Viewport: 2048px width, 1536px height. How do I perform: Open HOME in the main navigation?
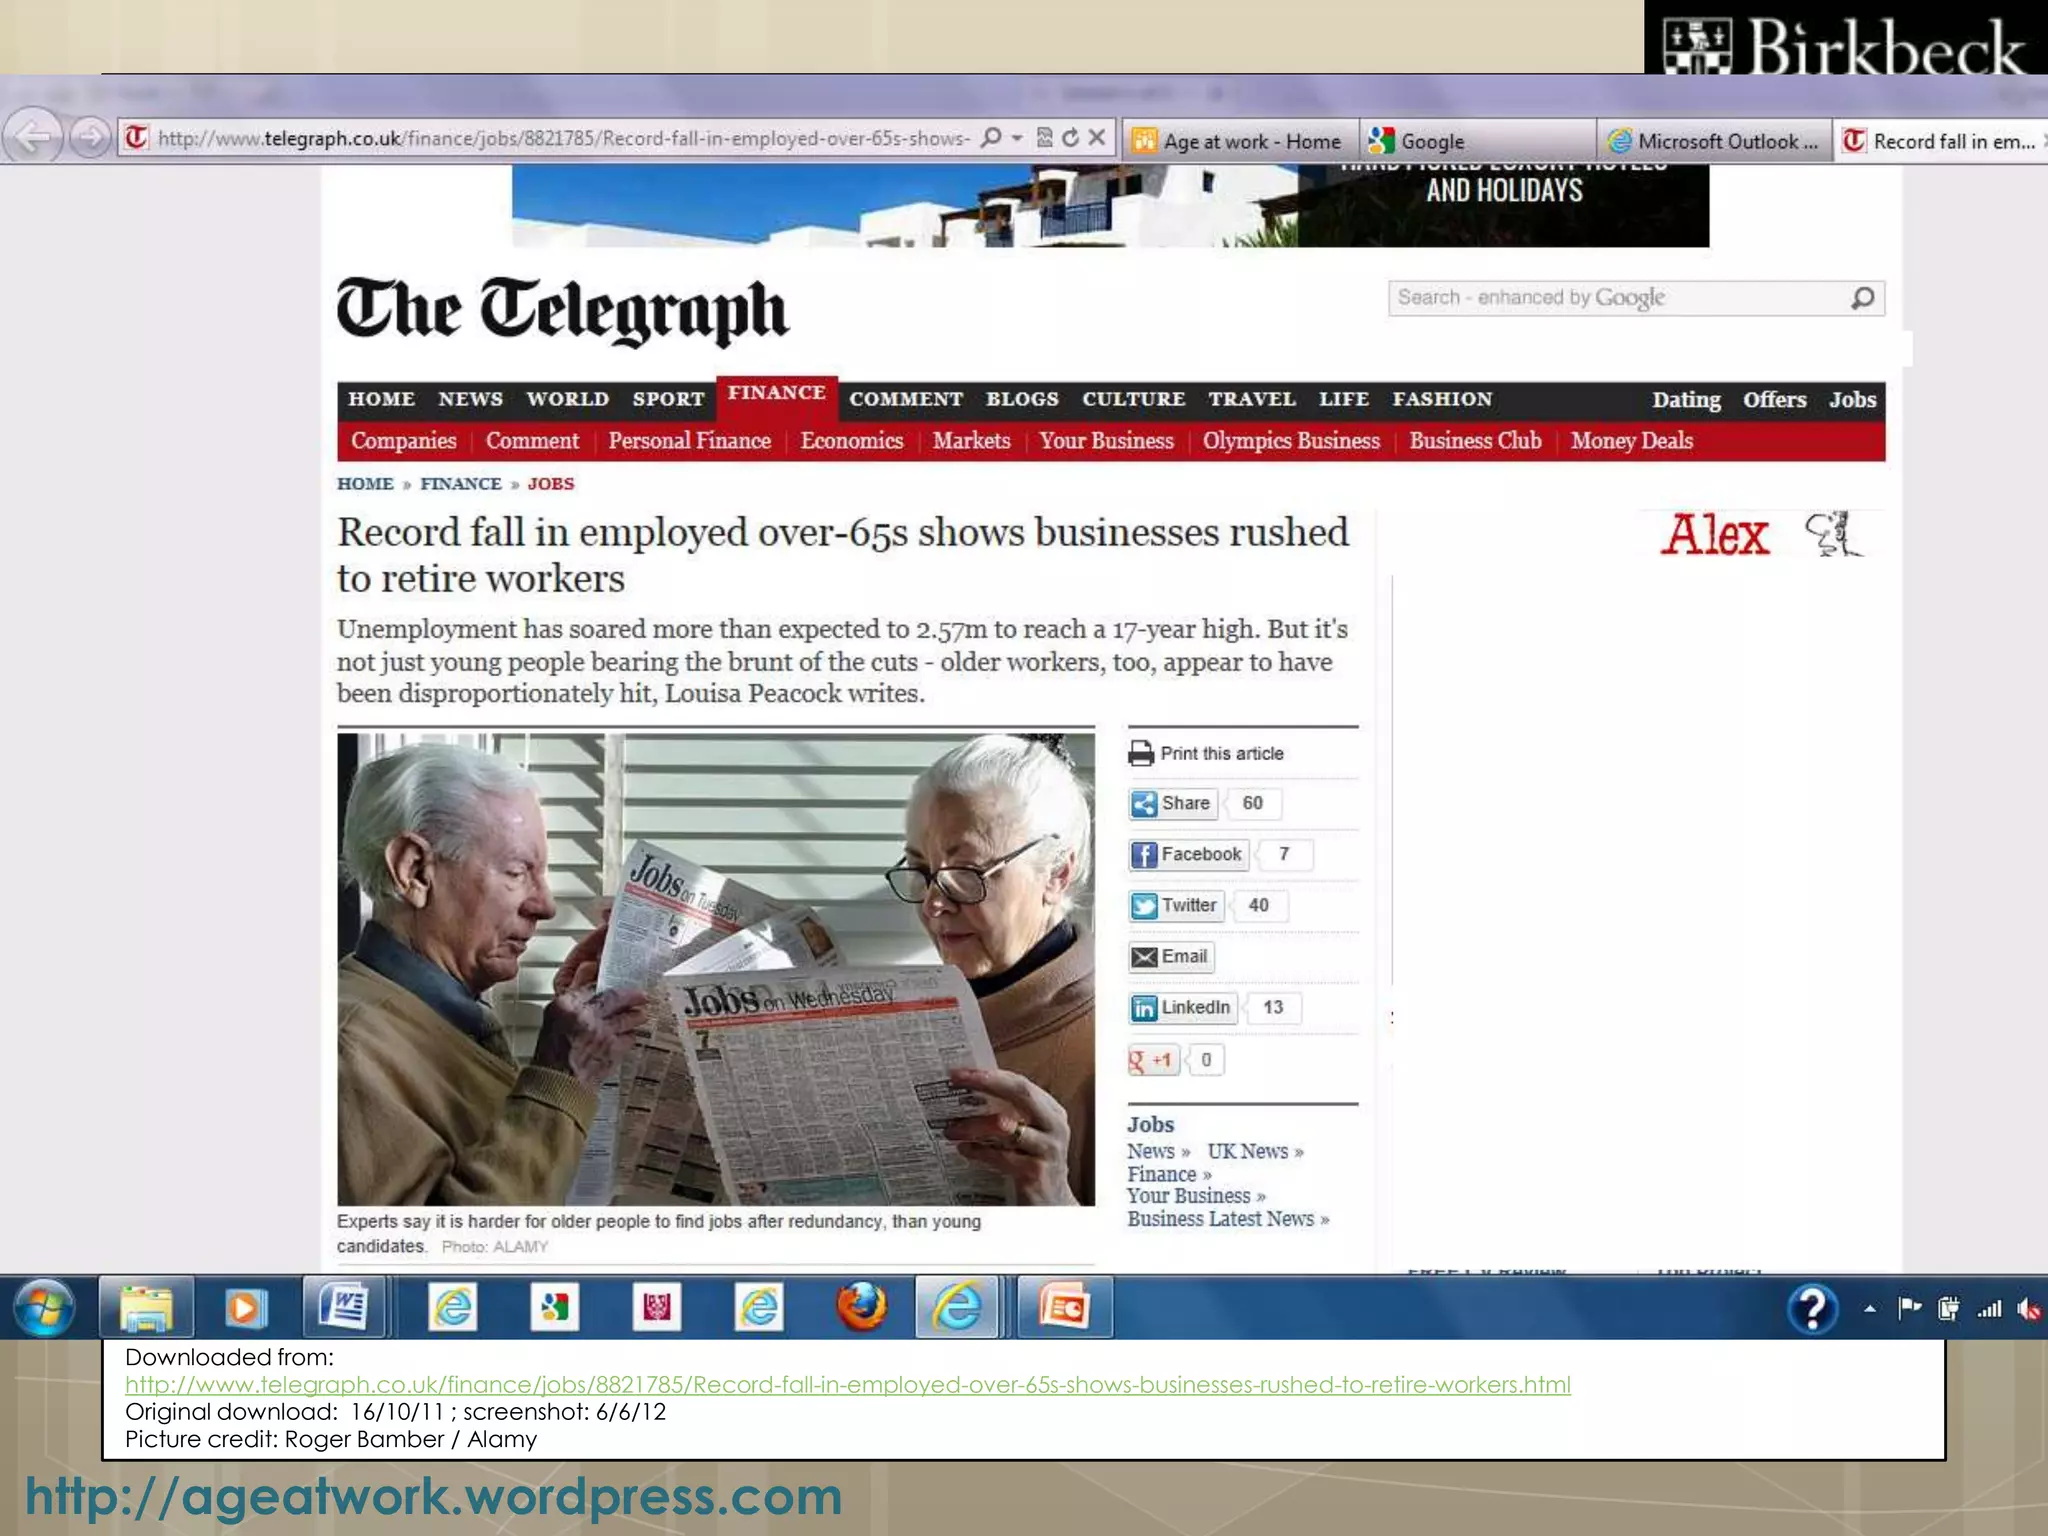[x=381, y=399]
